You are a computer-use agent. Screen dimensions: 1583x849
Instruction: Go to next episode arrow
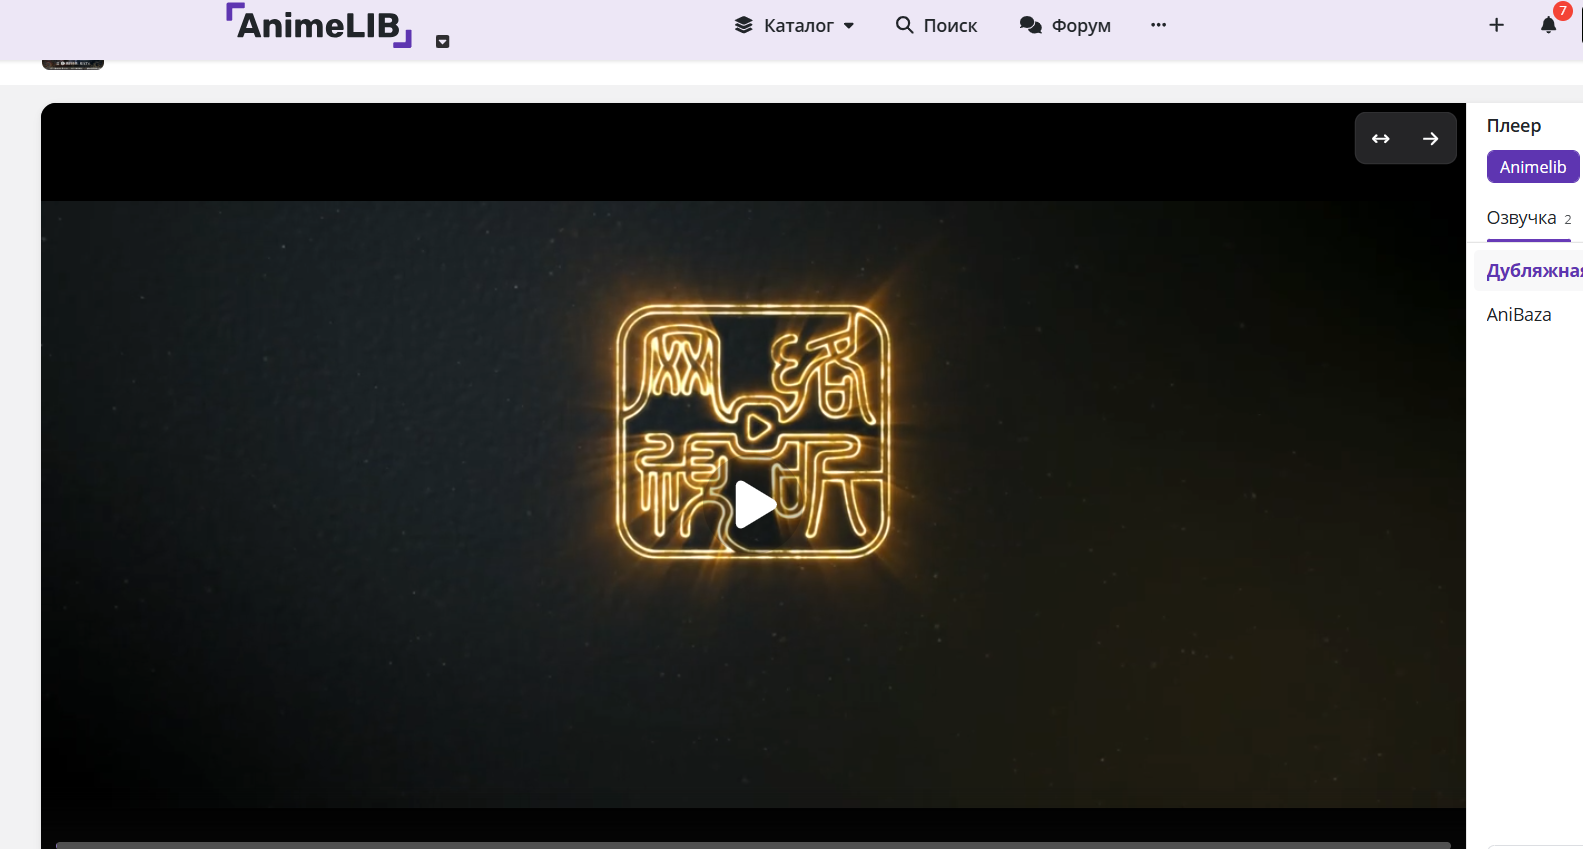point(1431,139)
